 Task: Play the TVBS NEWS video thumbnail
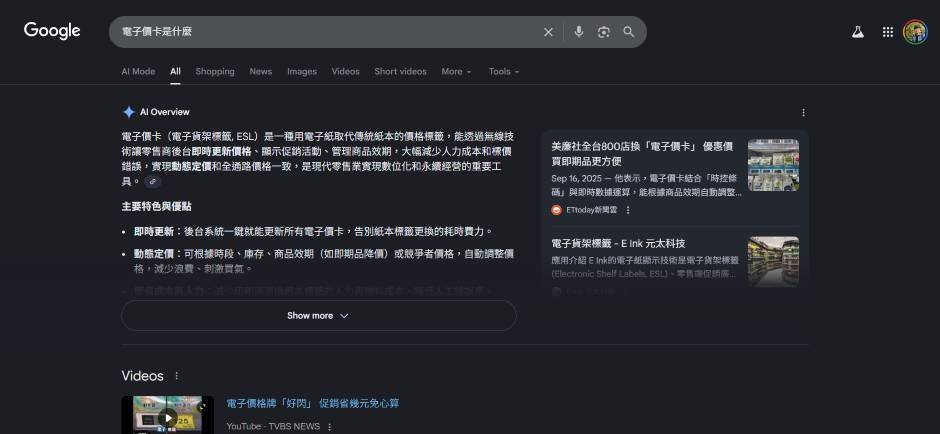tap(167, 416)
